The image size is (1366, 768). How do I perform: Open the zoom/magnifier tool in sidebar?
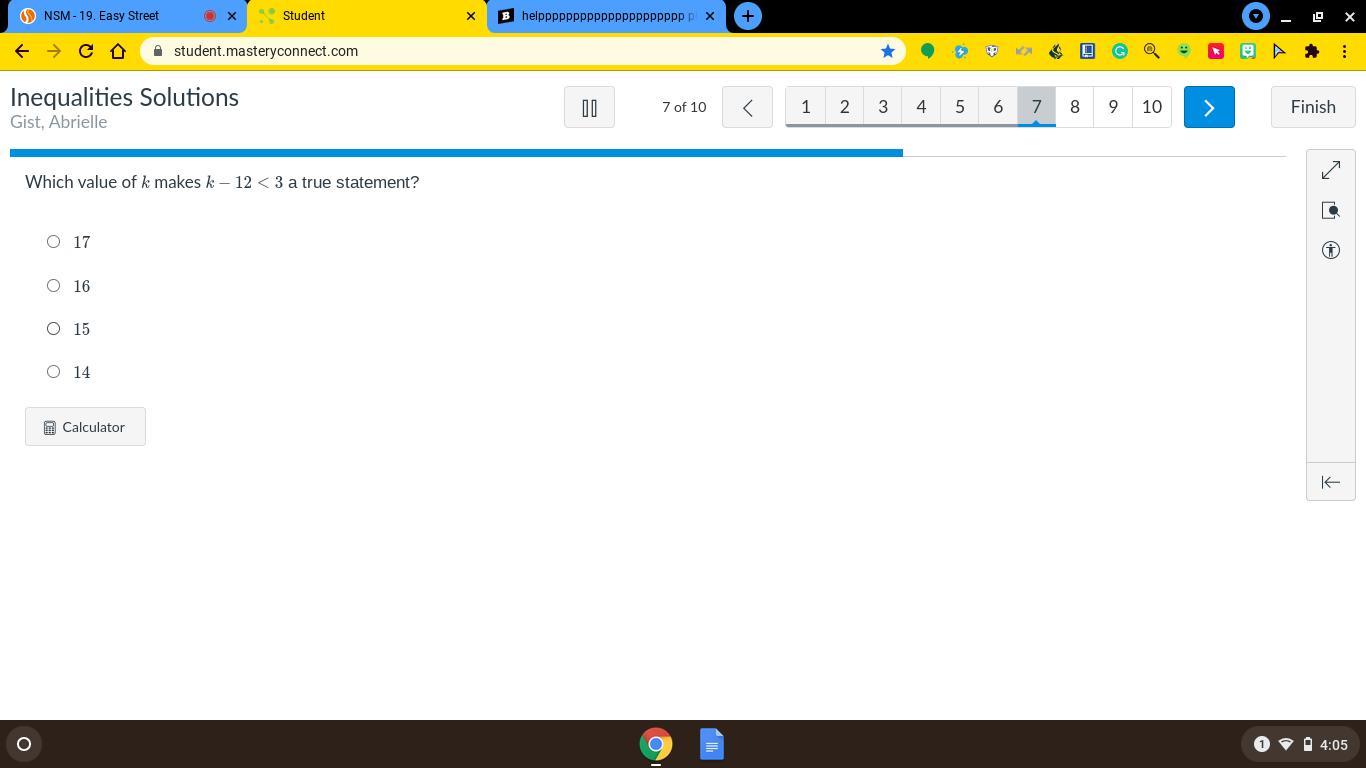click(1331, 211)
